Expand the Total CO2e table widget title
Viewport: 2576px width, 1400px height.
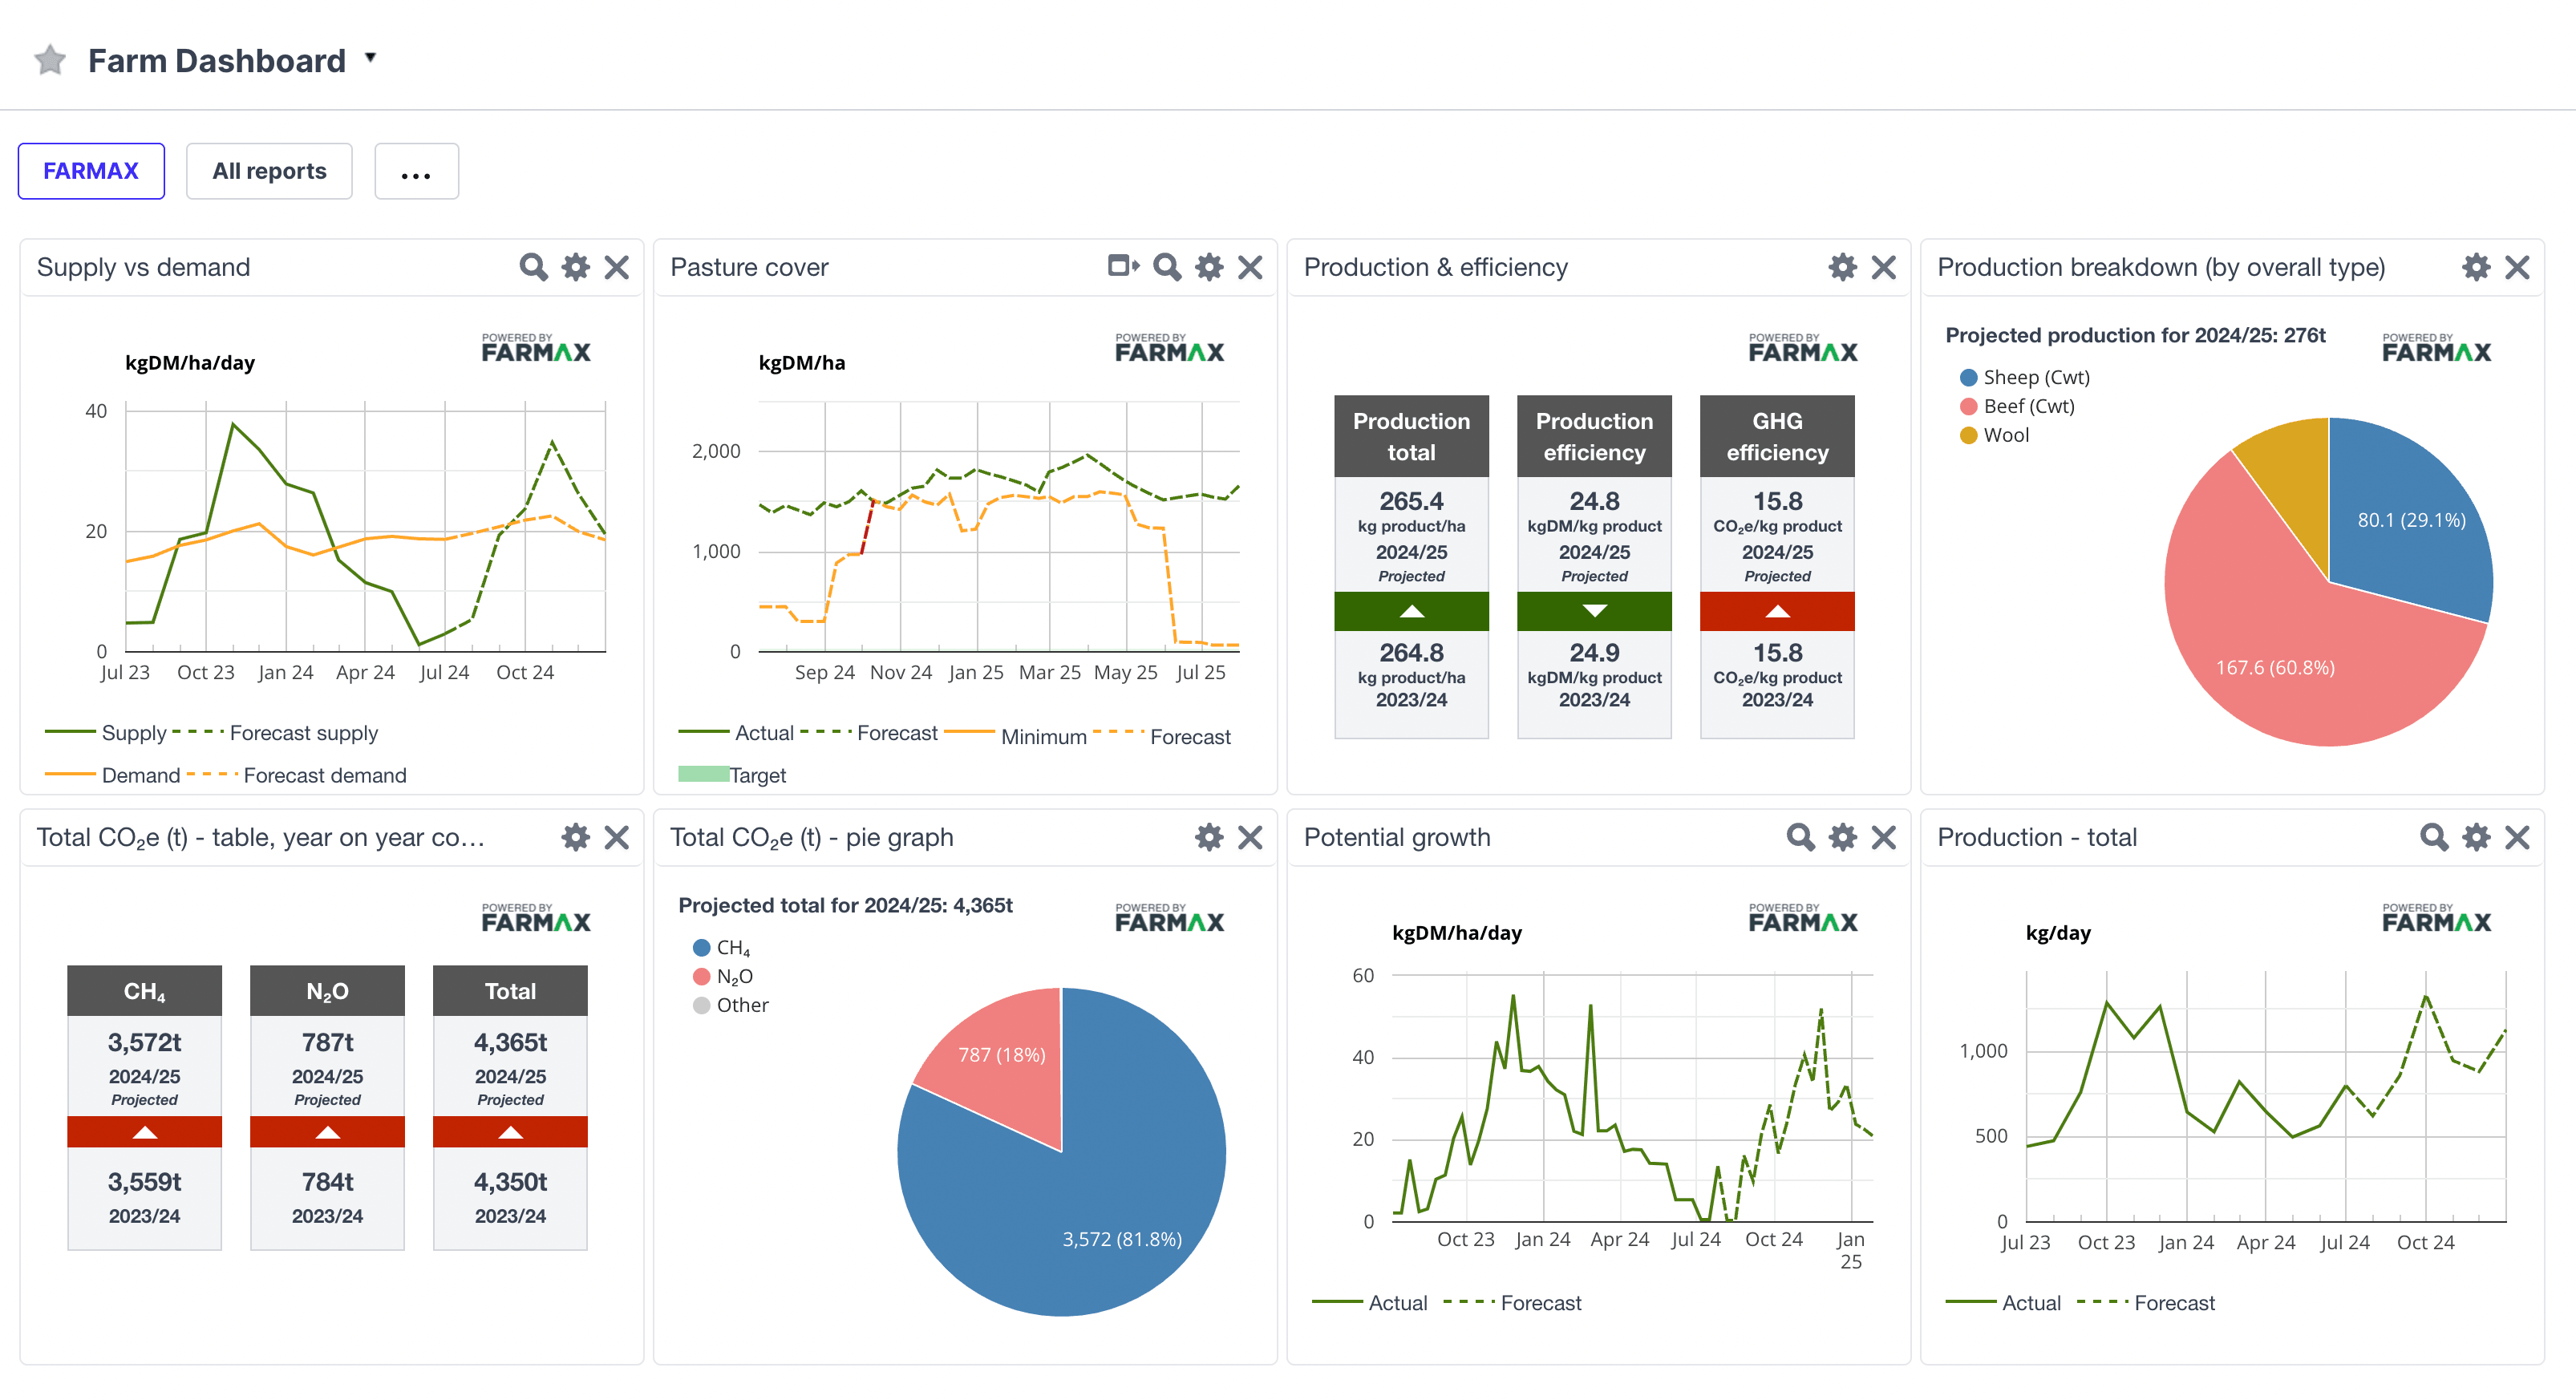pos(261,838)
